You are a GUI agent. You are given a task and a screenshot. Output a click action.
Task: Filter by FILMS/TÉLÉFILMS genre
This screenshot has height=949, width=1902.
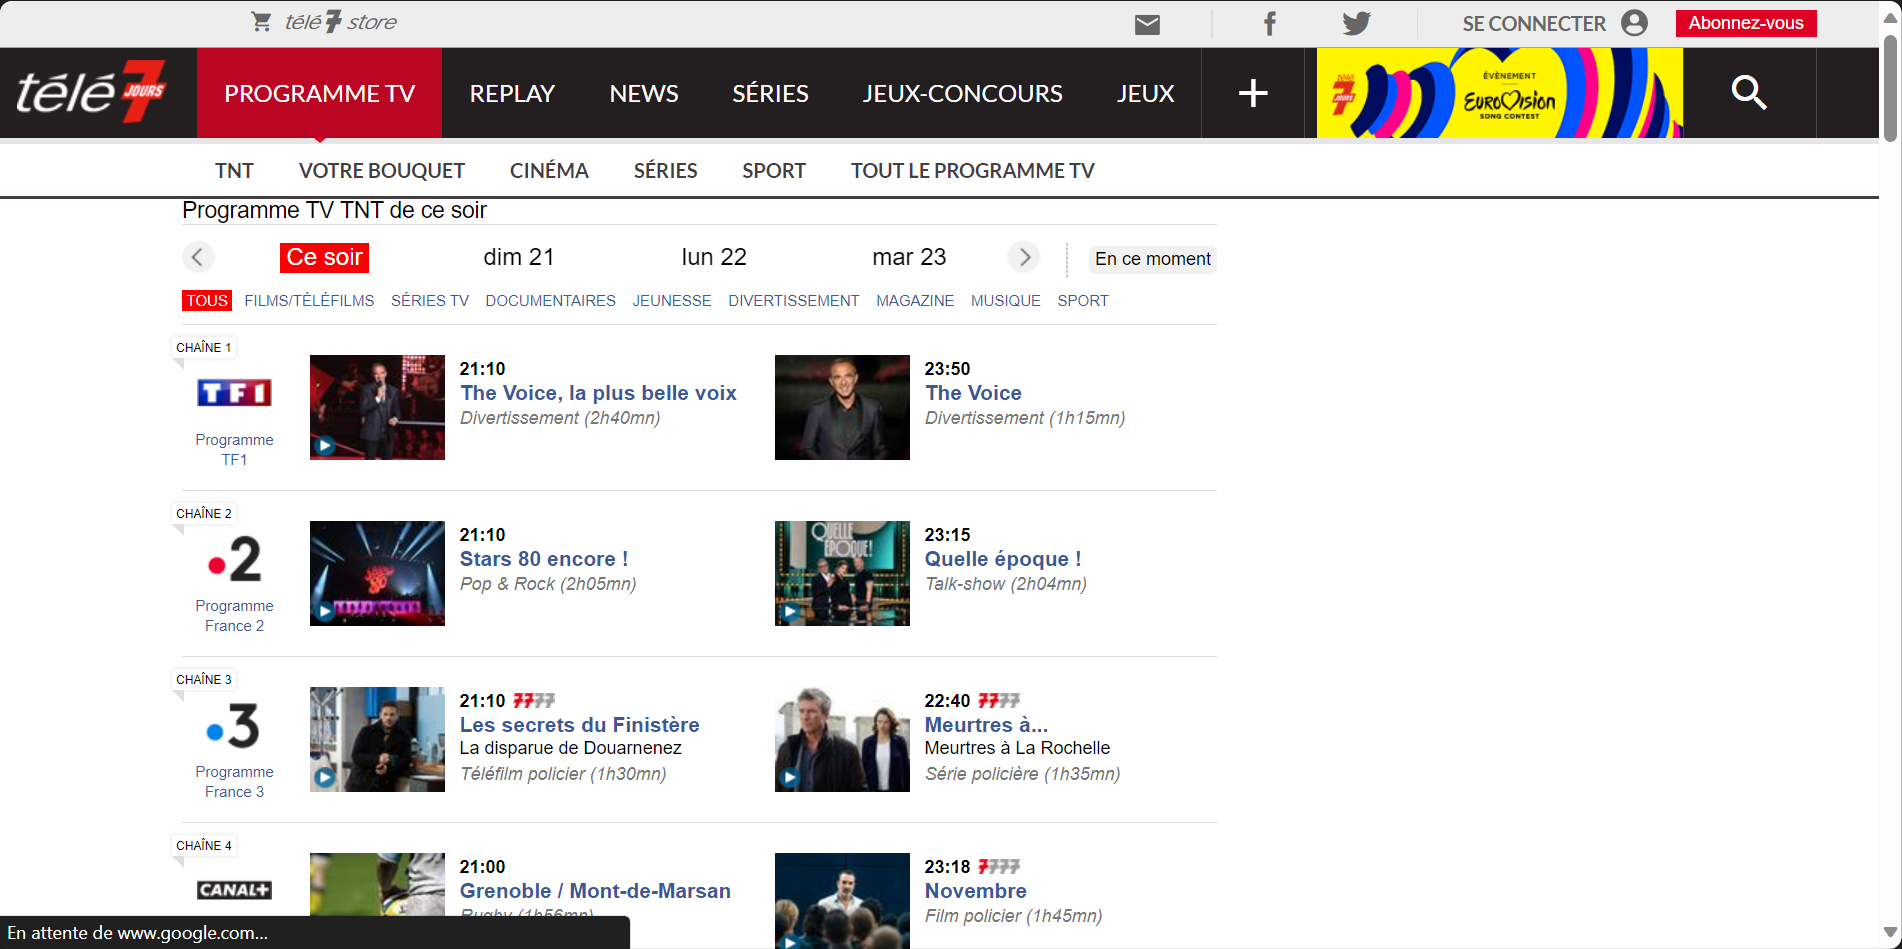tap(309, 301)
